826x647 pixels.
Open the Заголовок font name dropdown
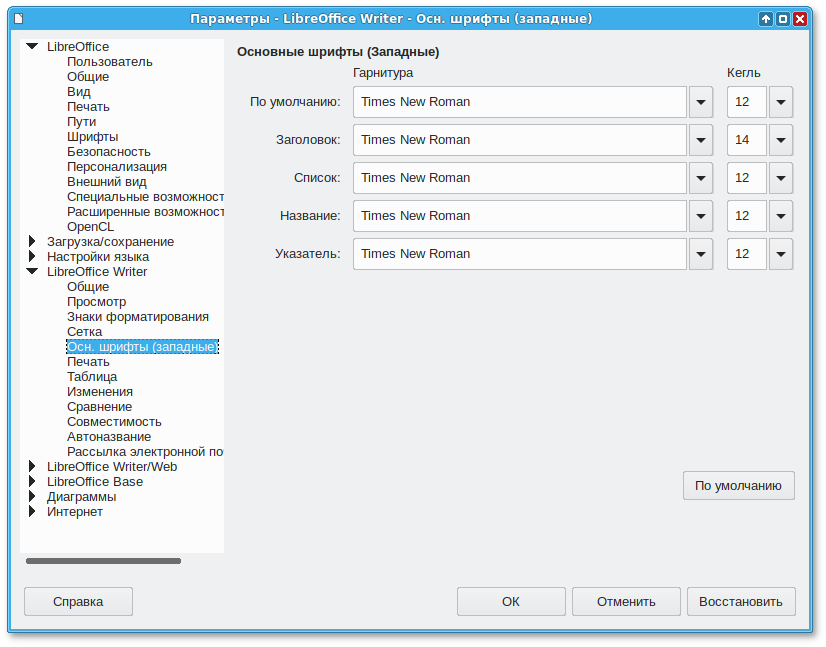tap(701, 140)
